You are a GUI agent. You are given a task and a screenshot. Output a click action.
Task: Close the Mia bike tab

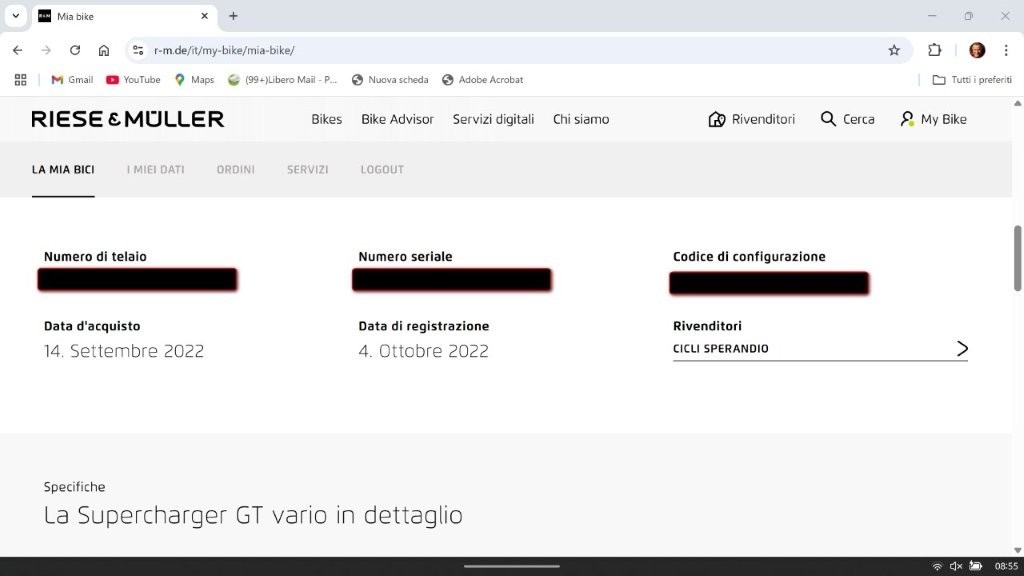(x=204, y=16)
